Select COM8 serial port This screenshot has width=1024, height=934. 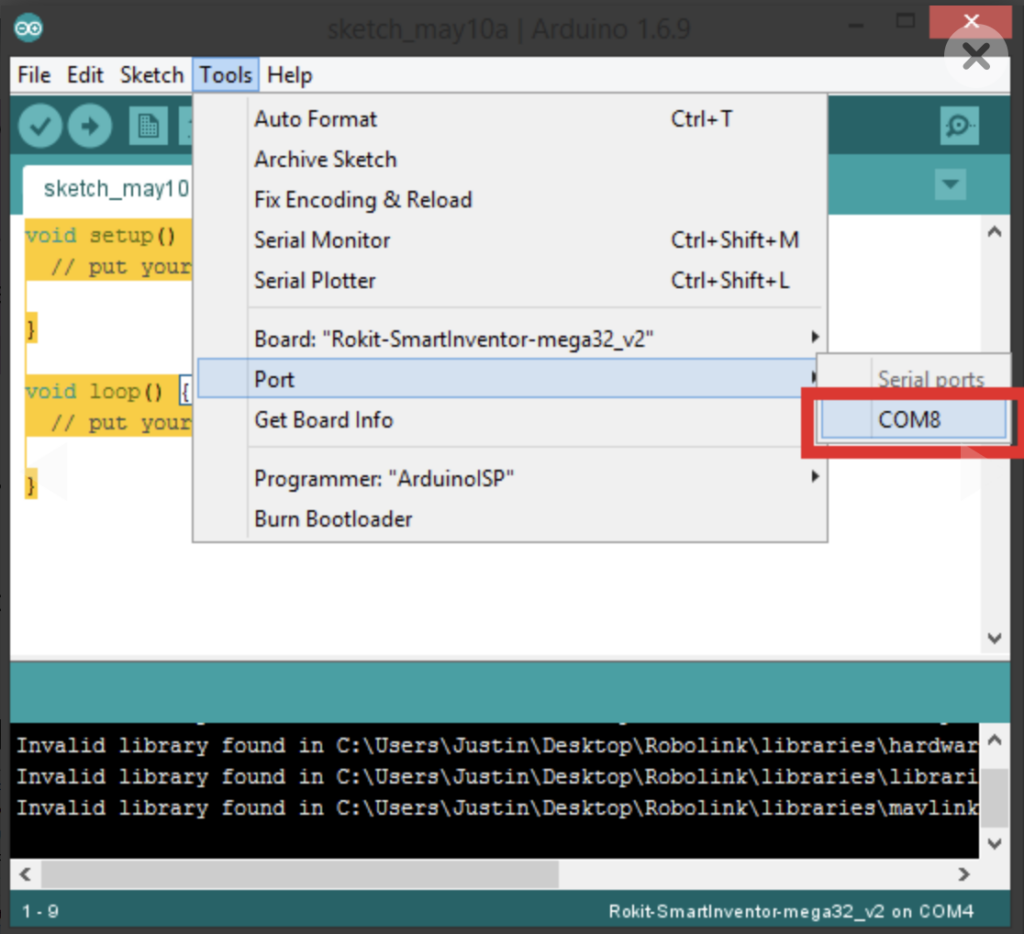pyautogui.click(x=912, y=420)
